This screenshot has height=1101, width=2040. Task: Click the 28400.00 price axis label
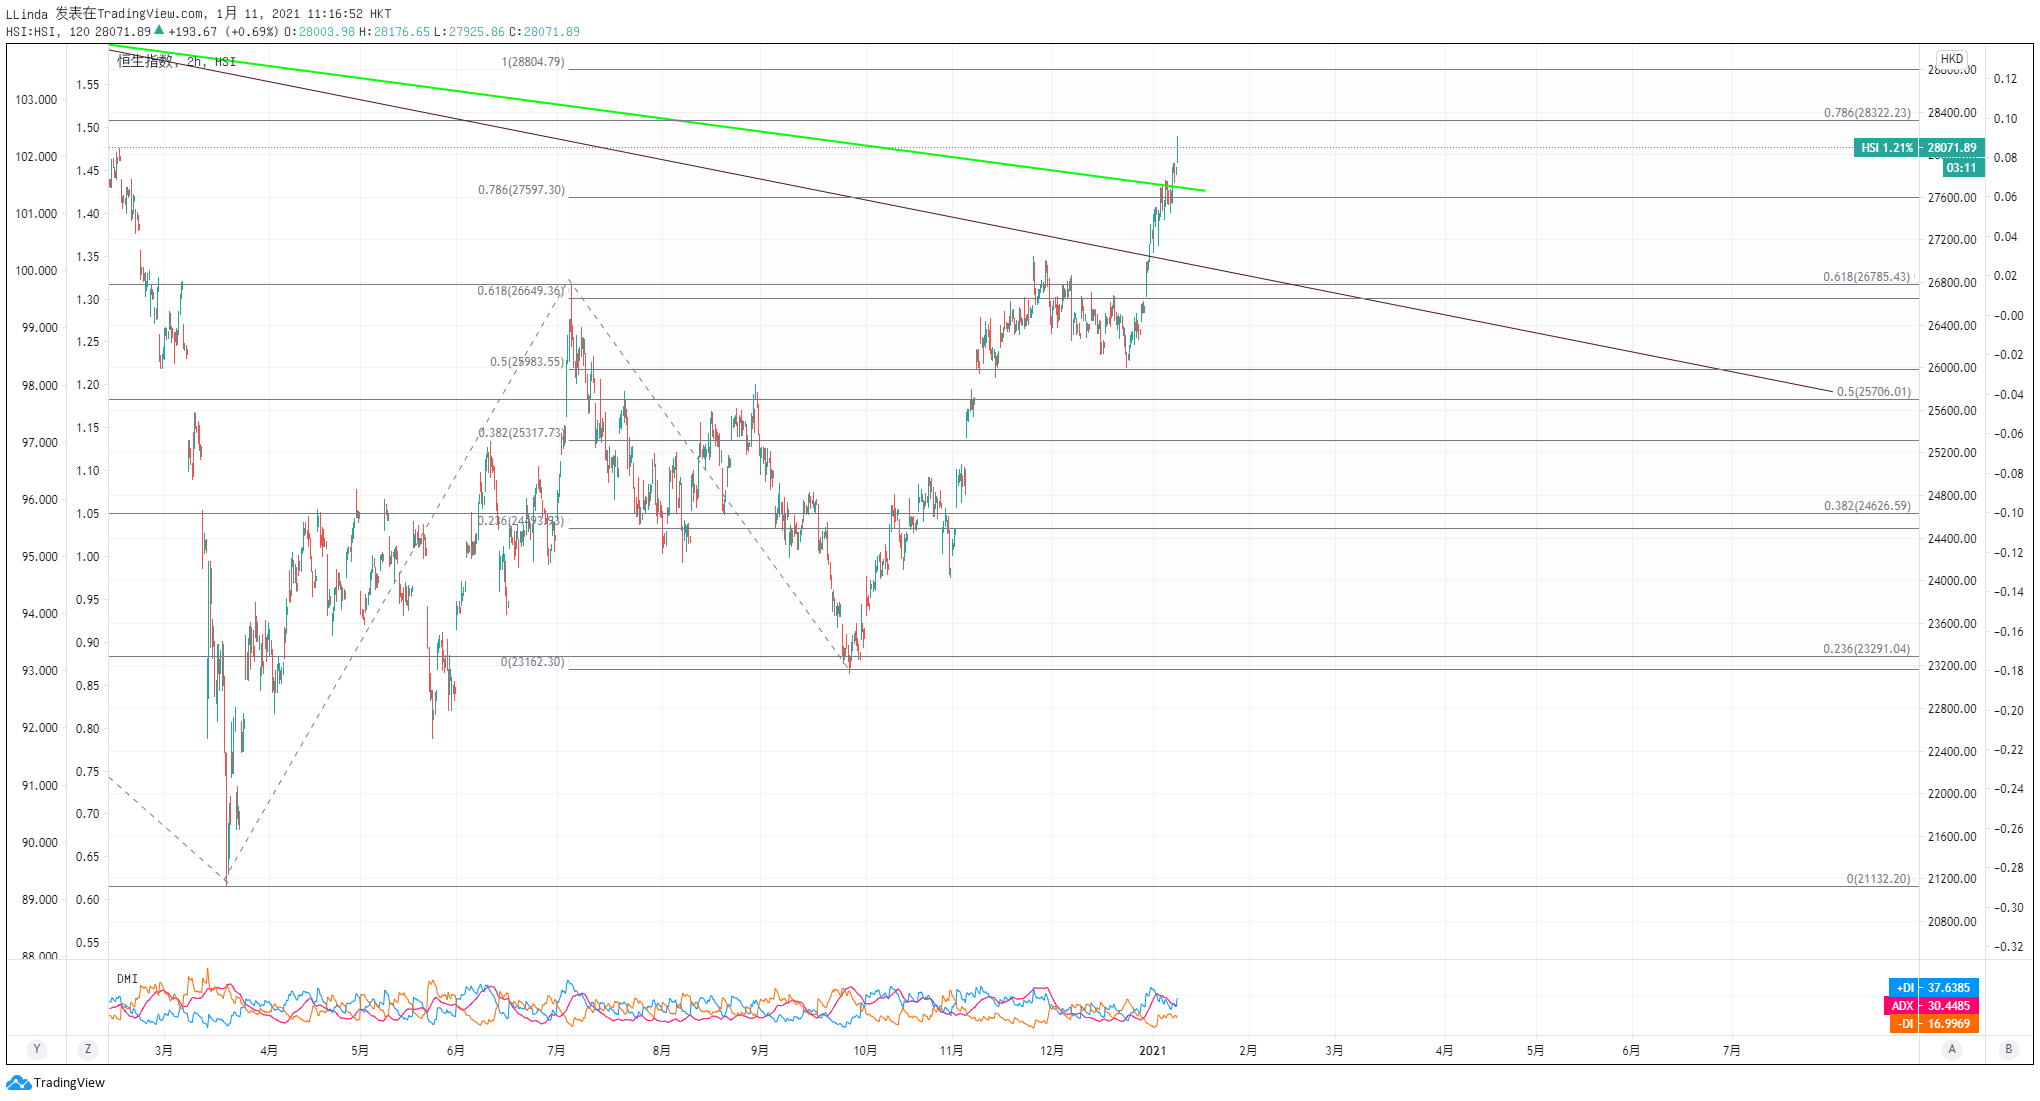(x=1952, y=113)
